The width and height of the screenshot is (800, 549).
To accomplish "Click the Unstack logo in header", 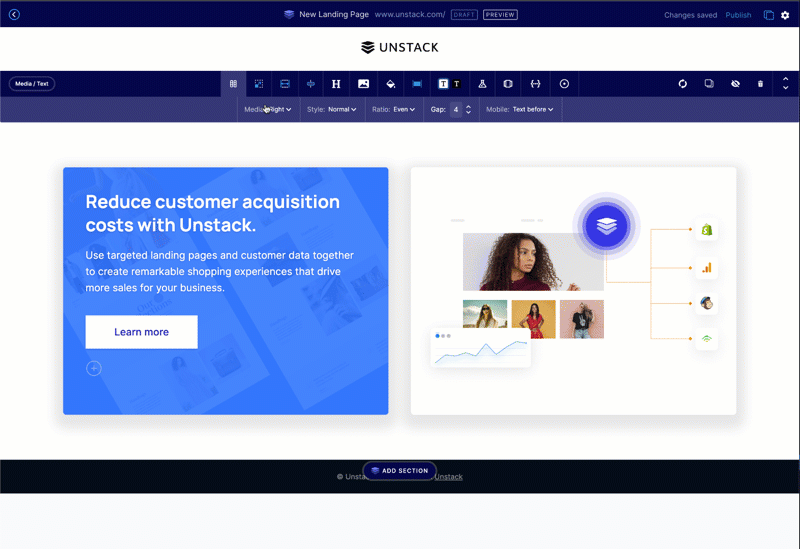I will tap(399, 47).
